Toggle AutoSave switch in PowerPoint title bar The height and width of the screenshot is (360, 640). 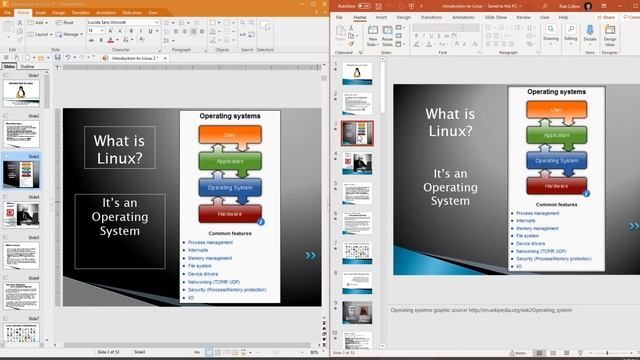364,6
